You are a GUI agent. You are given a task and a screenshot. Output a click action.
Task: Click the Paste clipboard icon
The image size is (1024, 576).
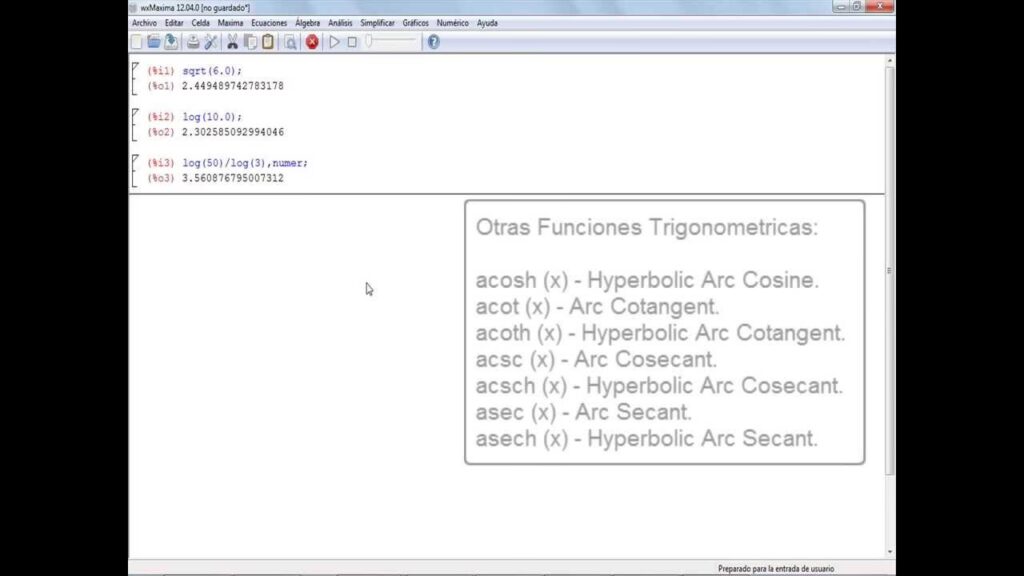point(268,42)
